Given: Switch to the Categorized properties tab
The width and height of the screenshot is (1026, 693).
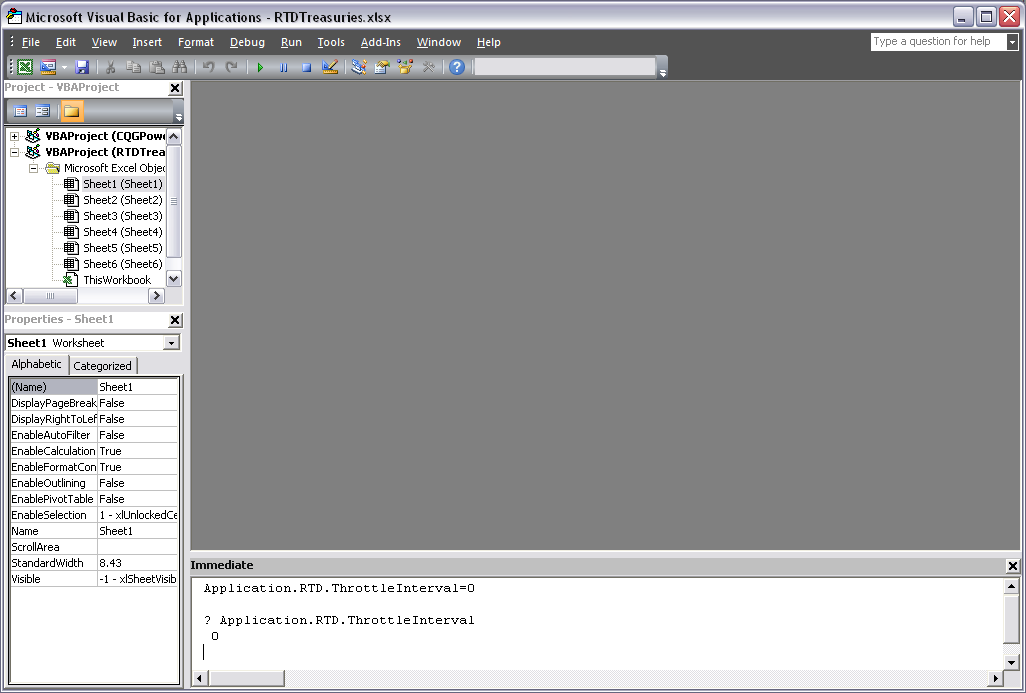Looking at the screenshot, I should 102,366.
